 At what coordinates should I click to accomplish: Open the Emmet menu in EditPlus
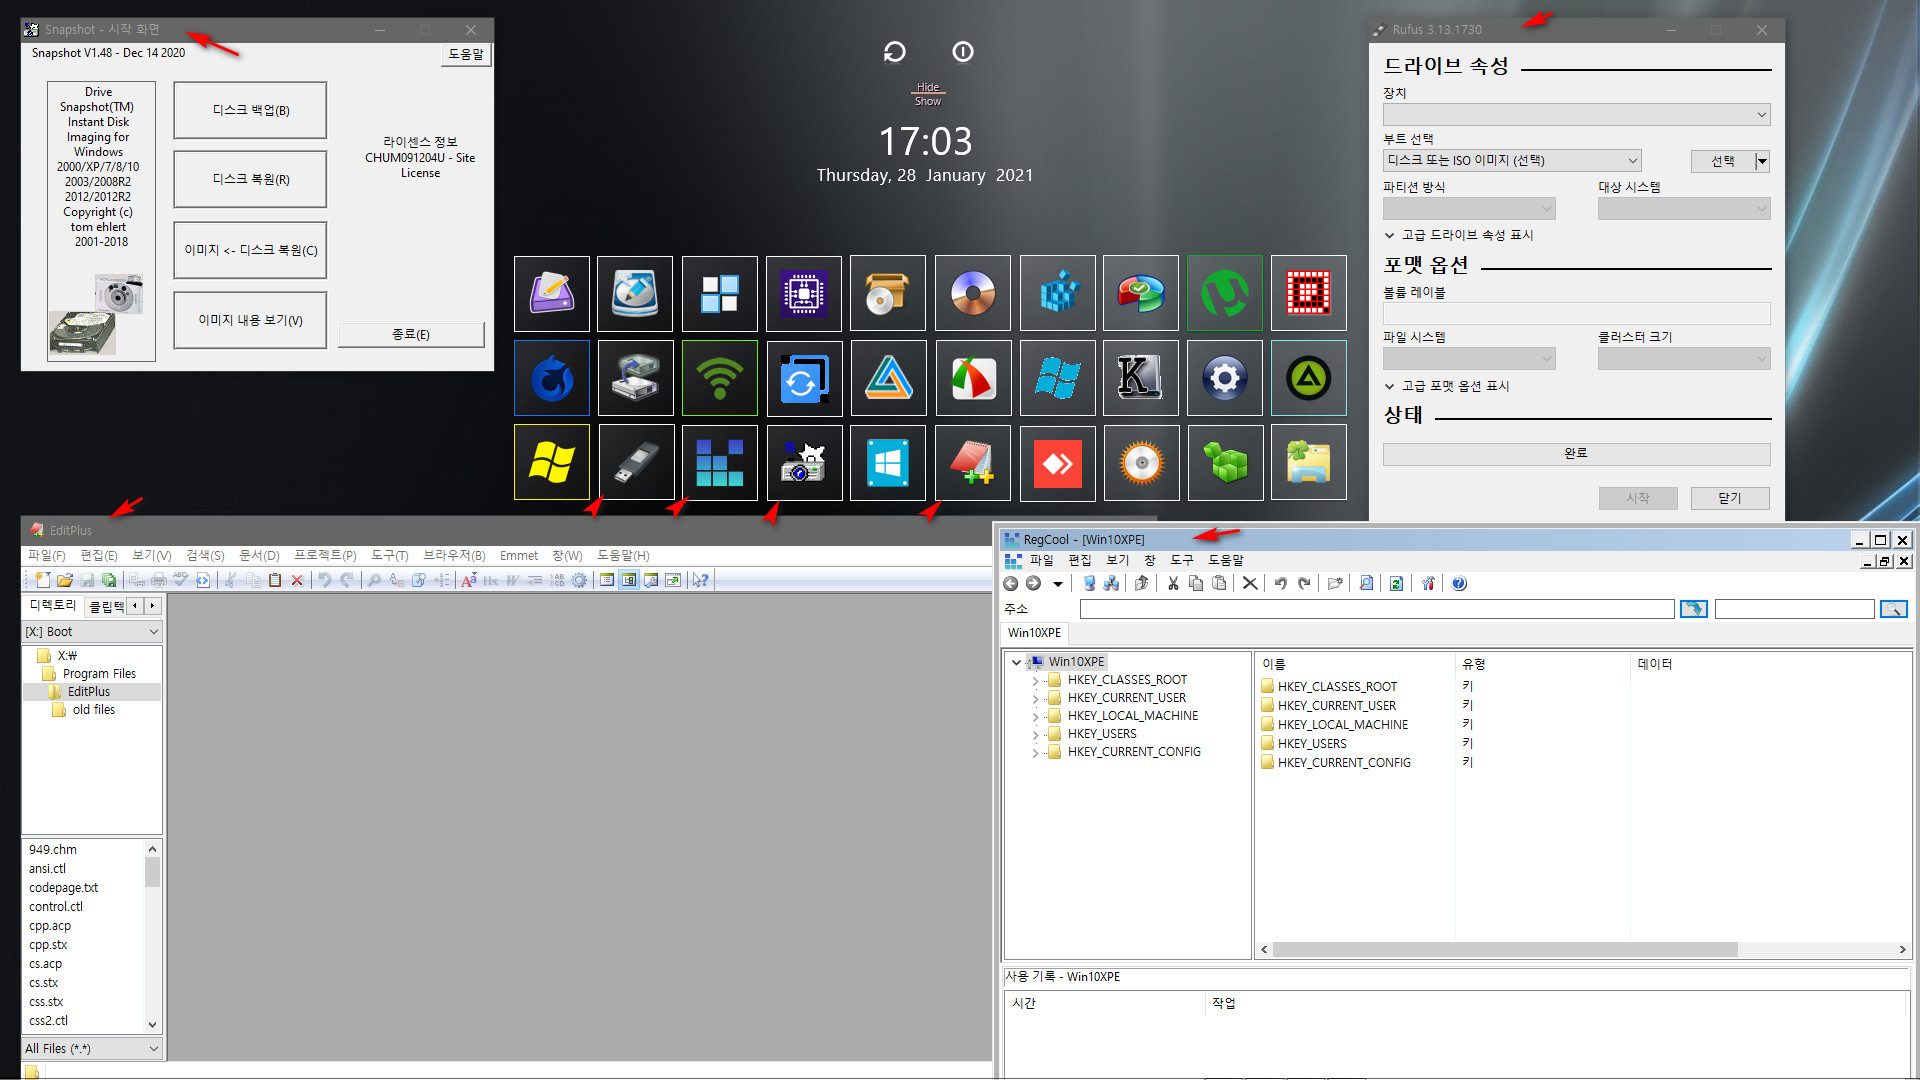coord(519,556)
